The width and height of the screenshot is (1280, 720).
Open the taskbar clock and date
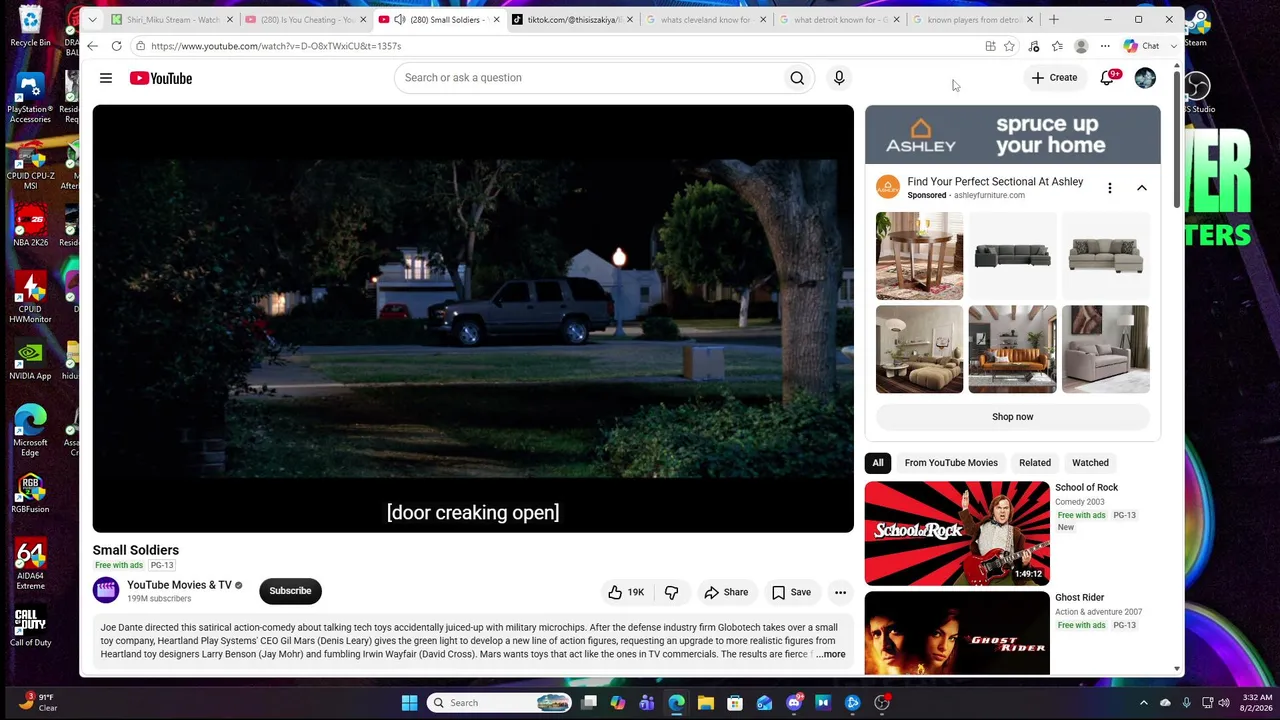coord(1258,703)
